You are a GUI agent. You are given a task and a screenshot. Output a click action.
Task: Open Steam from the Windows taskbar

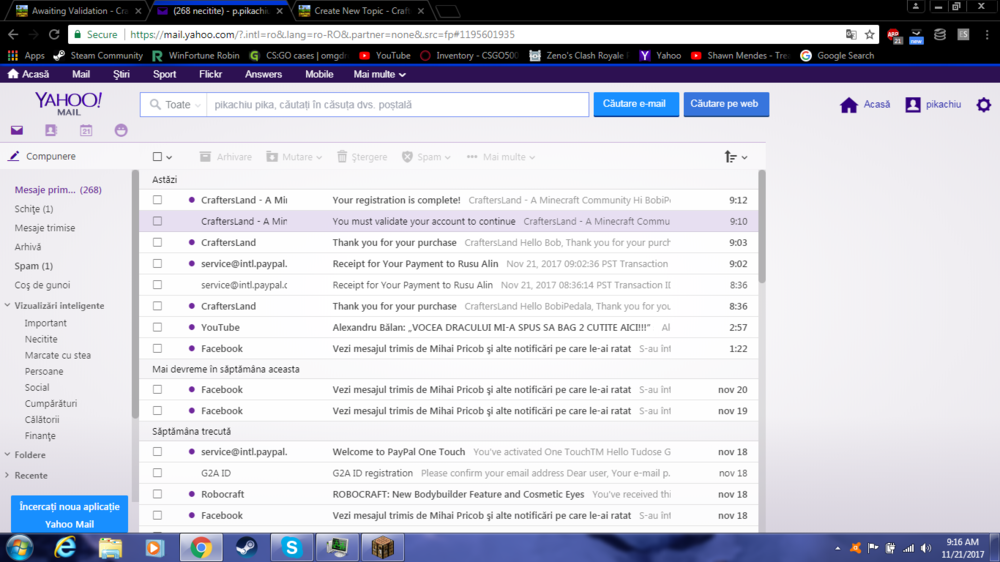click(246, 547)
